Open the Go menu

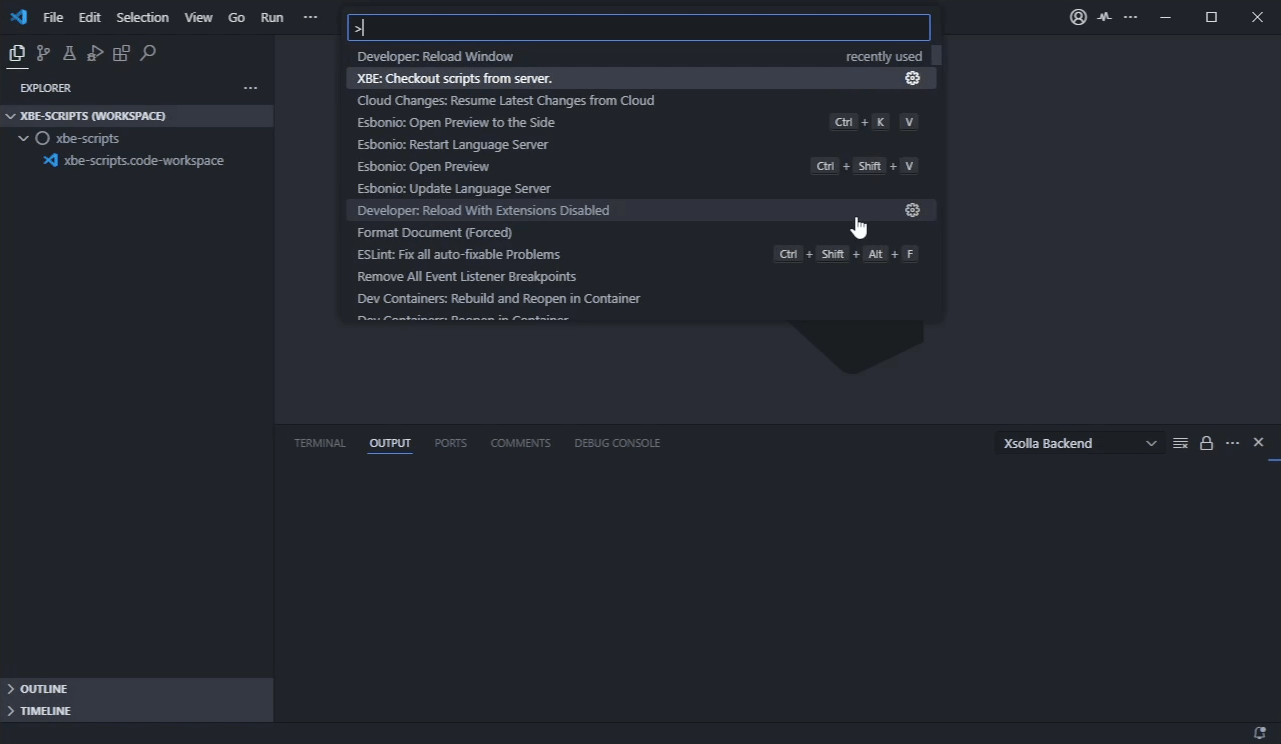pyautogui.click(x=236, y=17)
